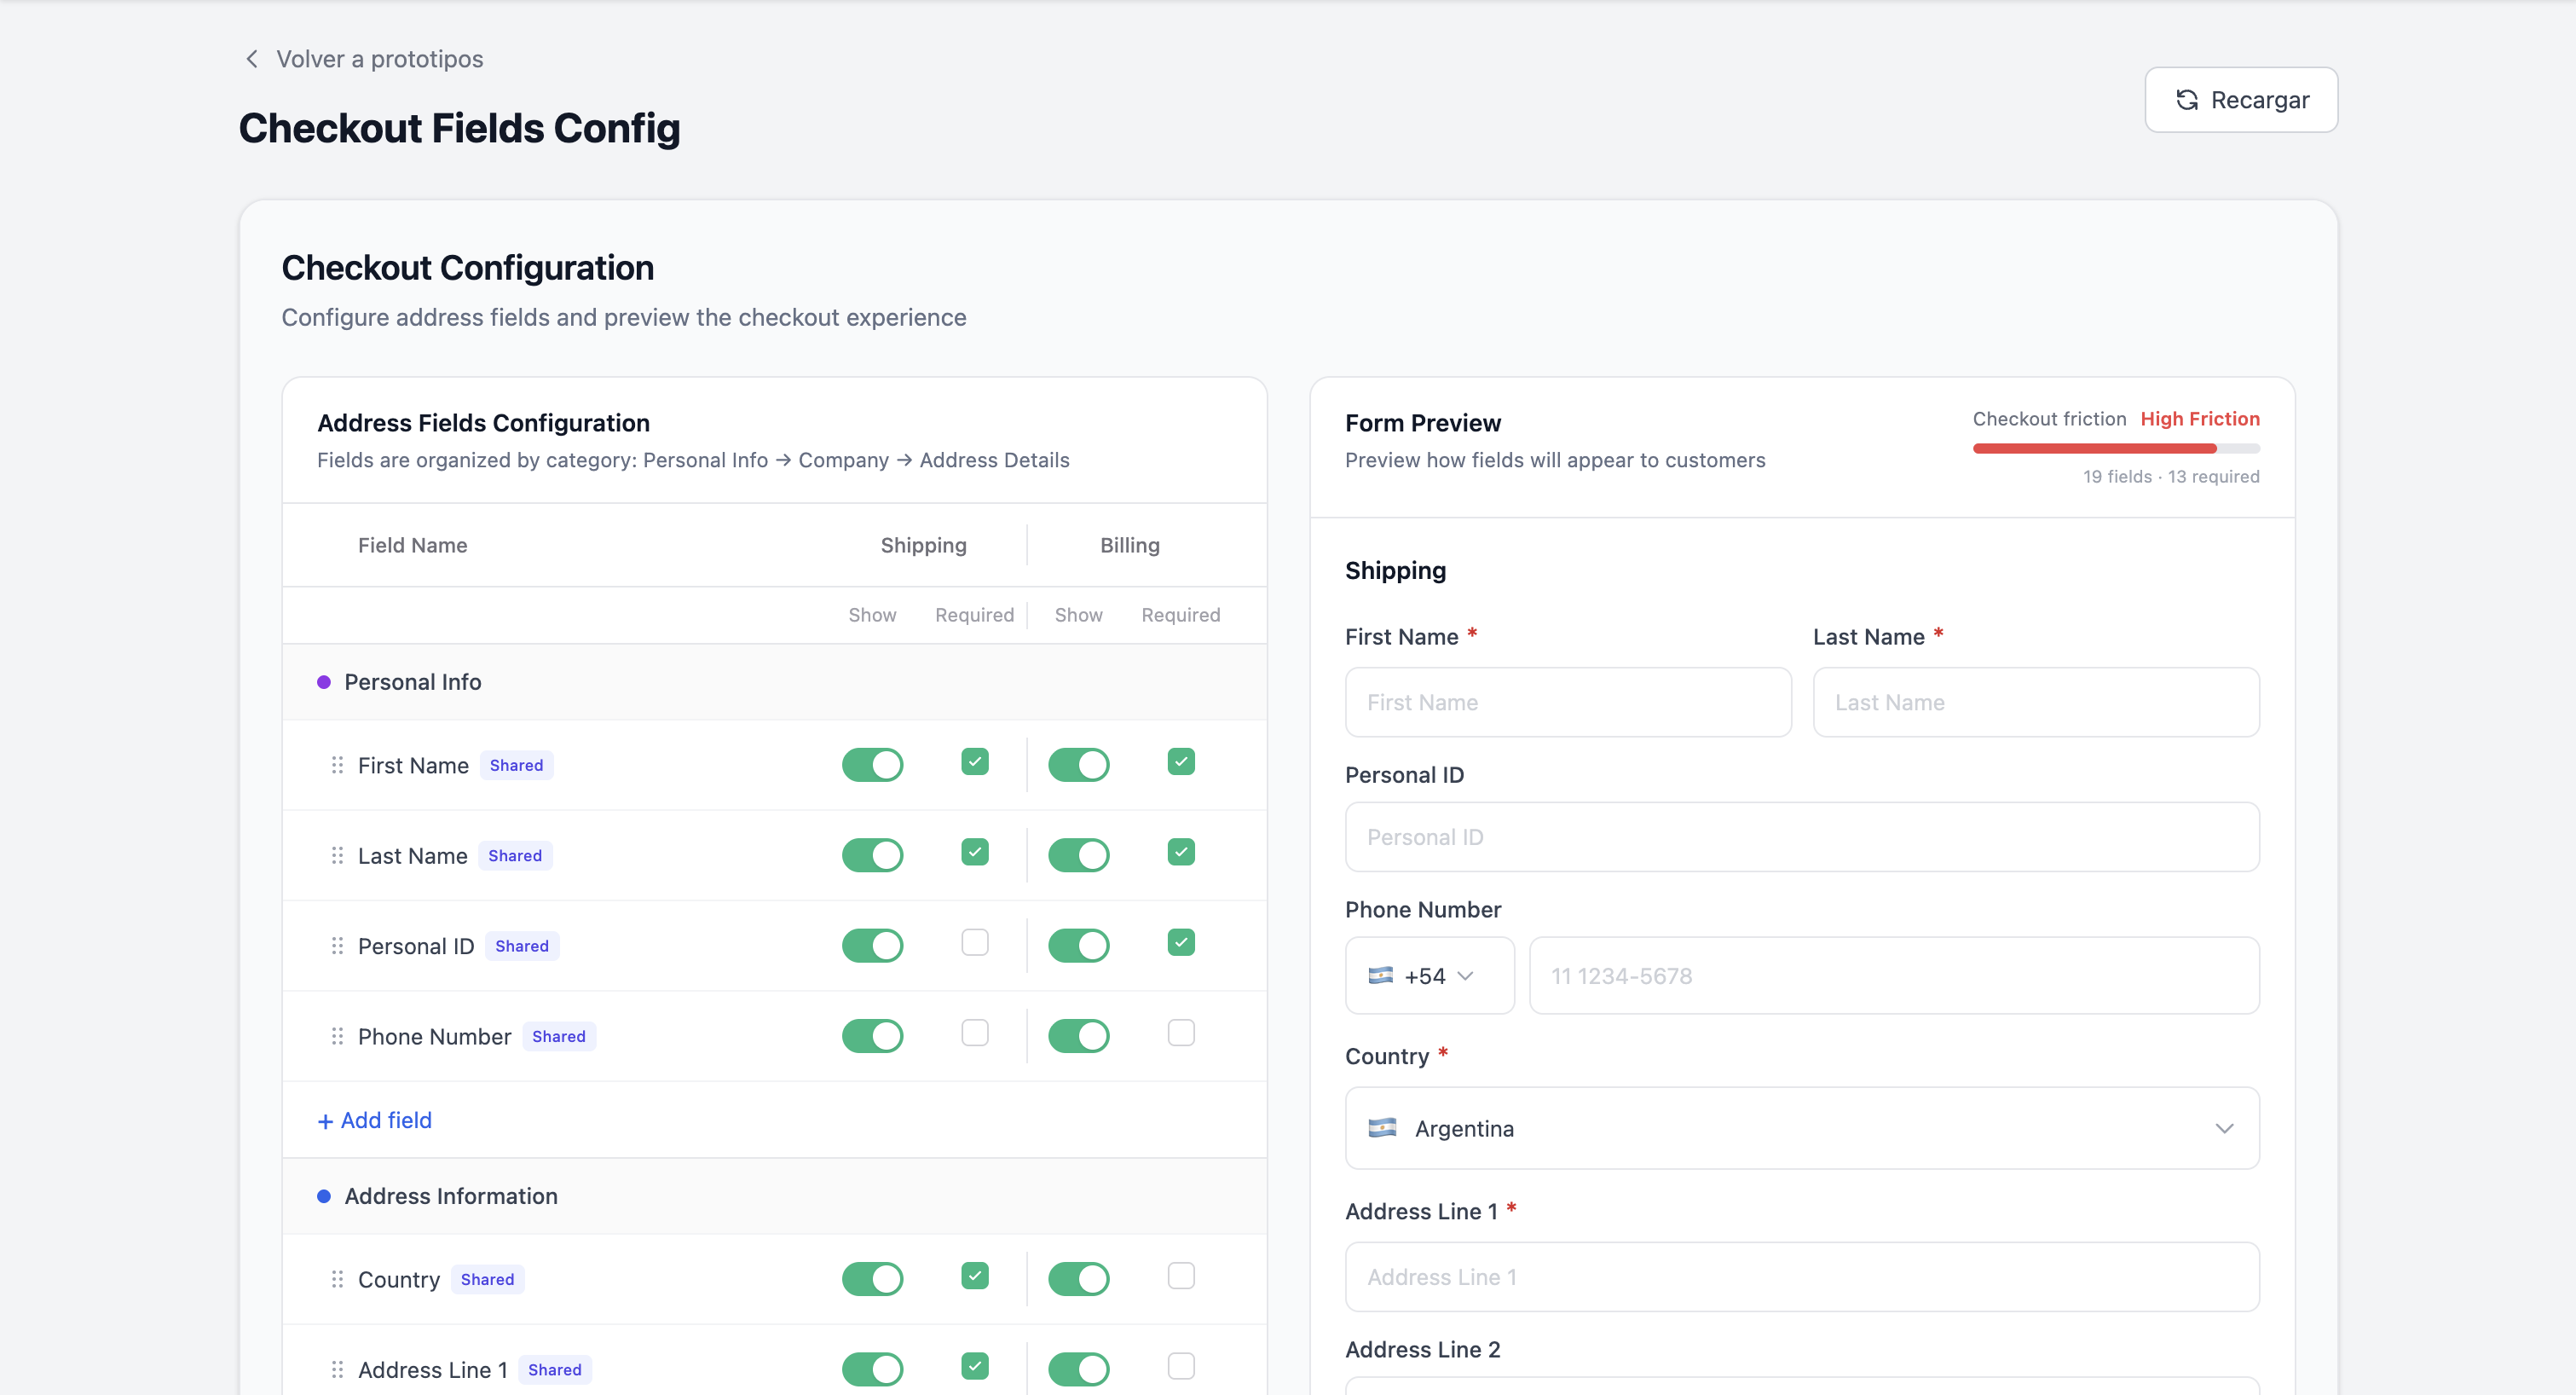The image size is (2576, 1395).
Task: Check the Shipping Required checkbox for Personal ID
Action: pos(974,941)
